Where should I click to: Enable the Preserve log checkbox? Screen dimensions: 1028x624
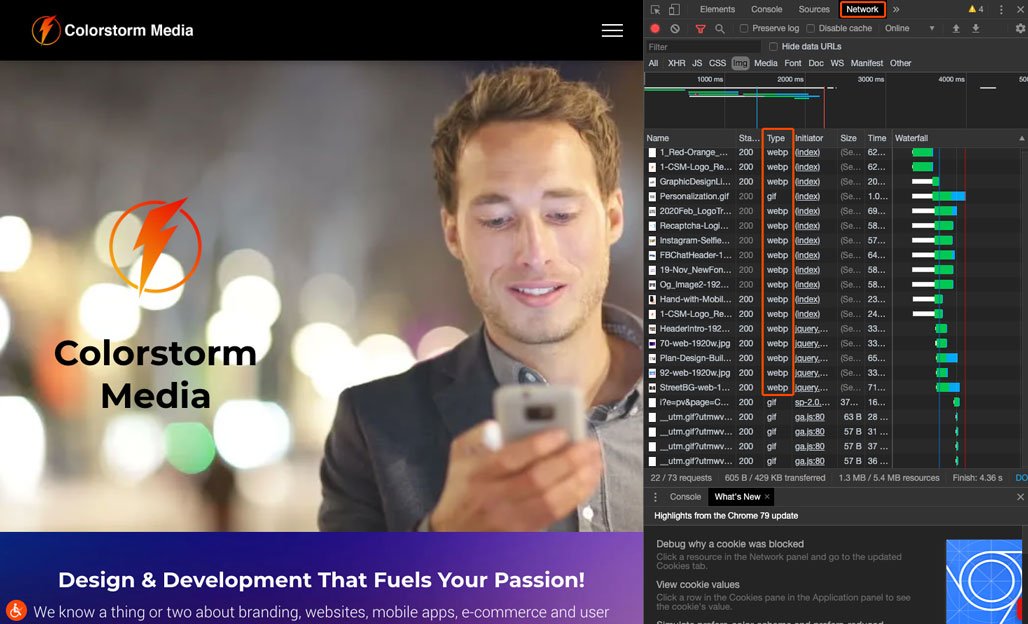click(744, 28)
